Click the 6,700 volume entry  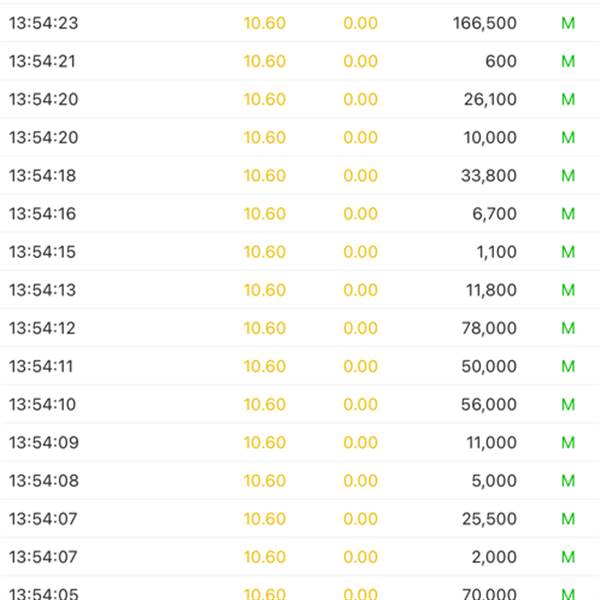tap(494, 214)
